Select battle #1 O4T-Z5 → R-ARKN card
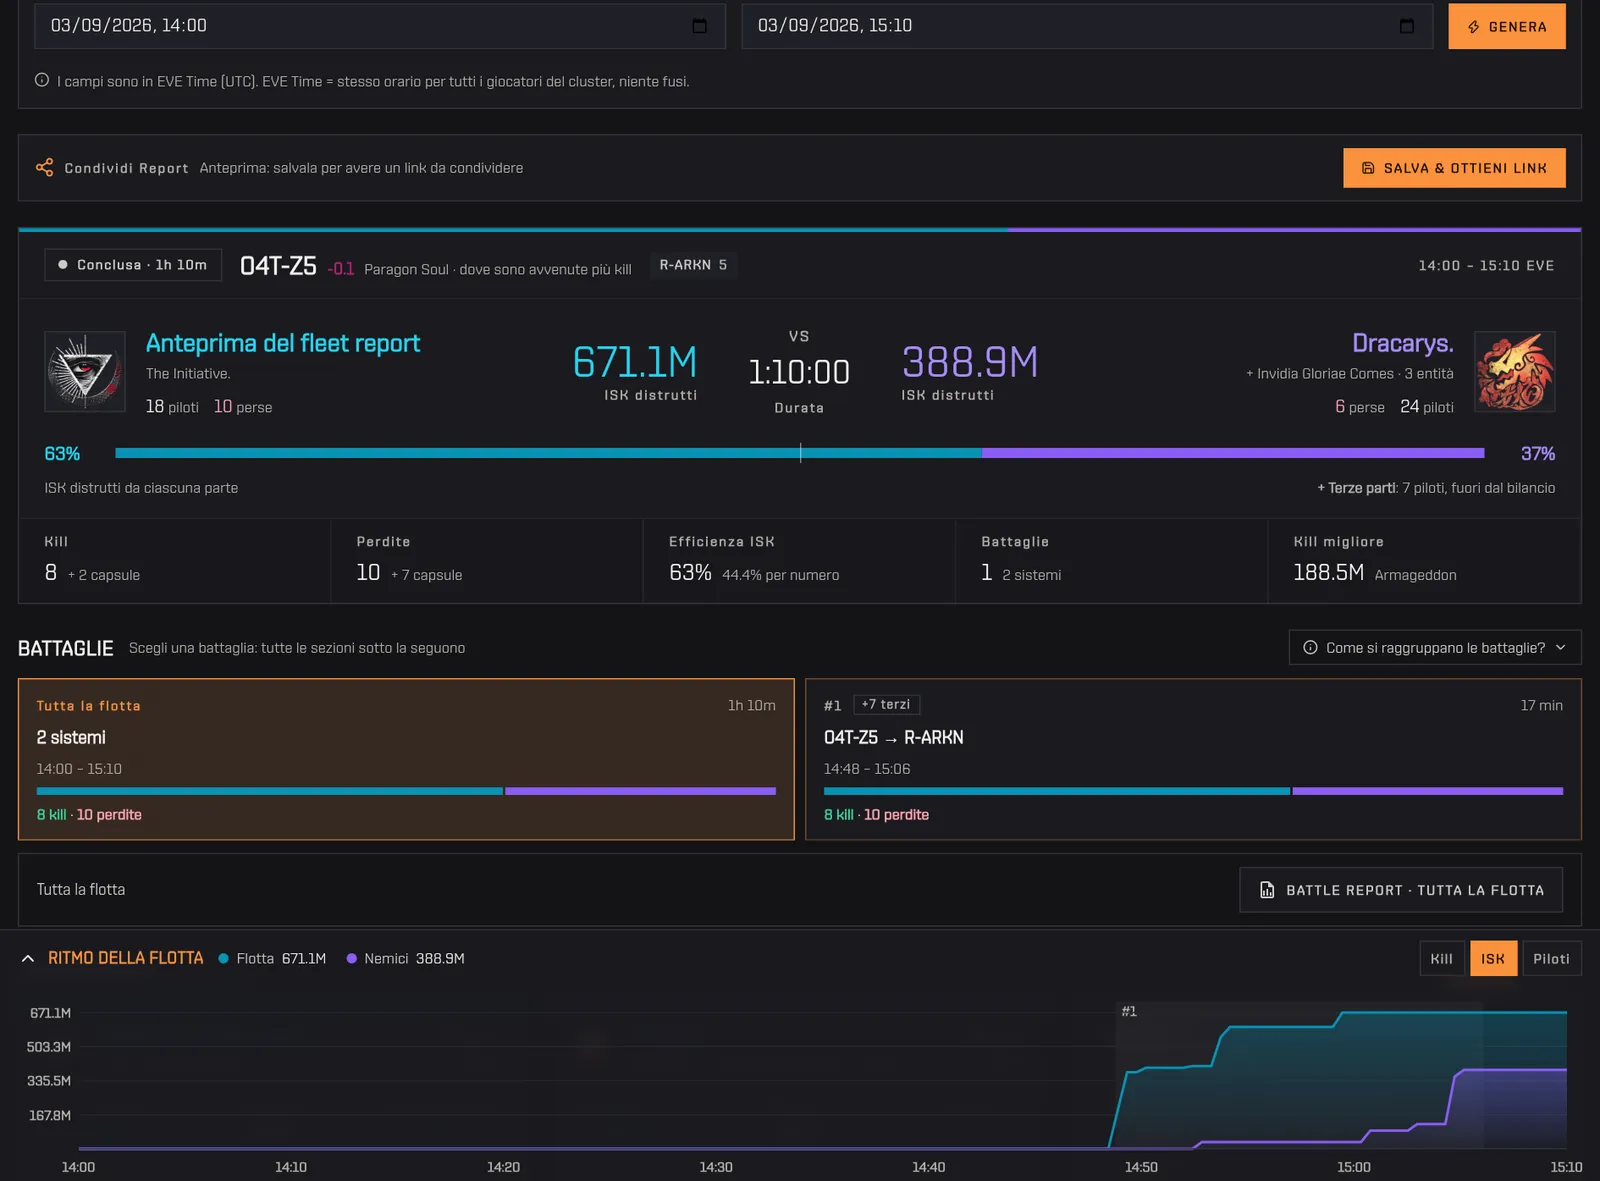Viewport: 1600px width, 1181px height. 1193,759
